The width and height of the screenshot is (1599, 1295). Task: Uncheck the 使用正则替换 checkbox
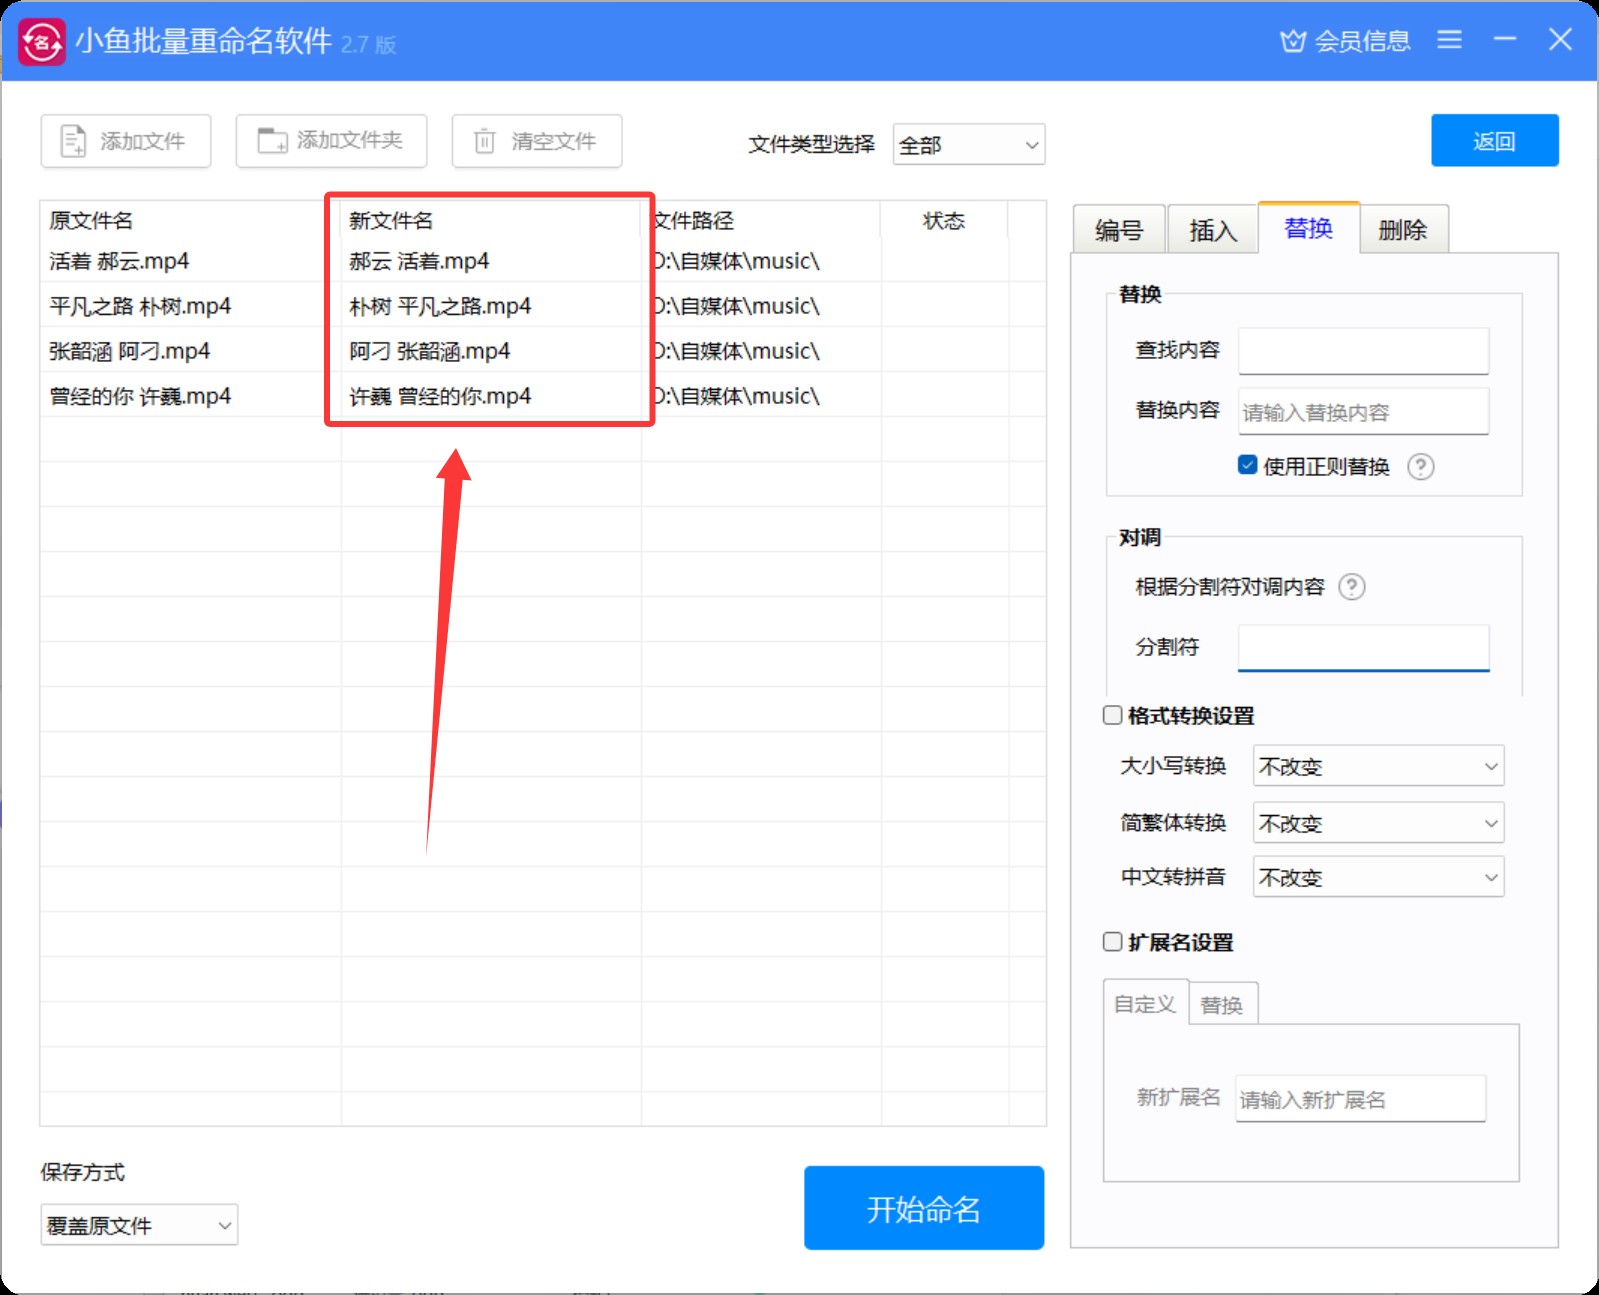point(1247,465)
